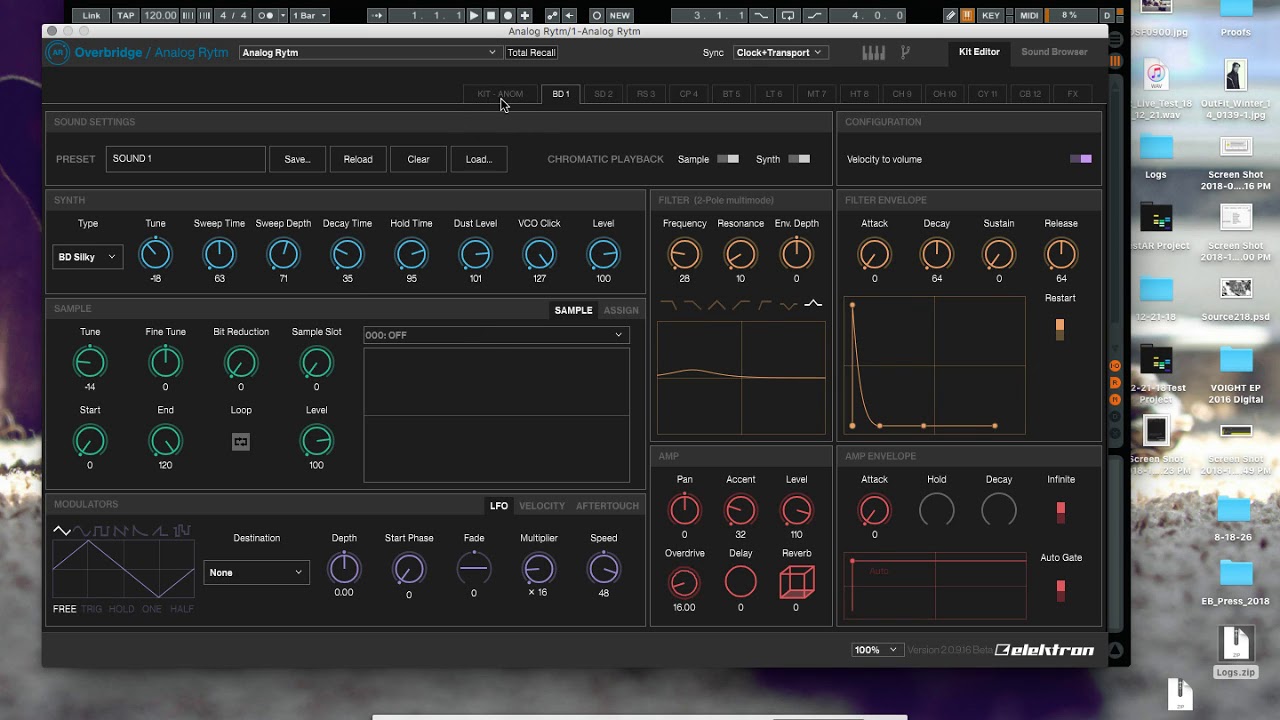Toggle Chromatic Playback Sample switch
The image size is (1280, 720).
click(728, 159)
